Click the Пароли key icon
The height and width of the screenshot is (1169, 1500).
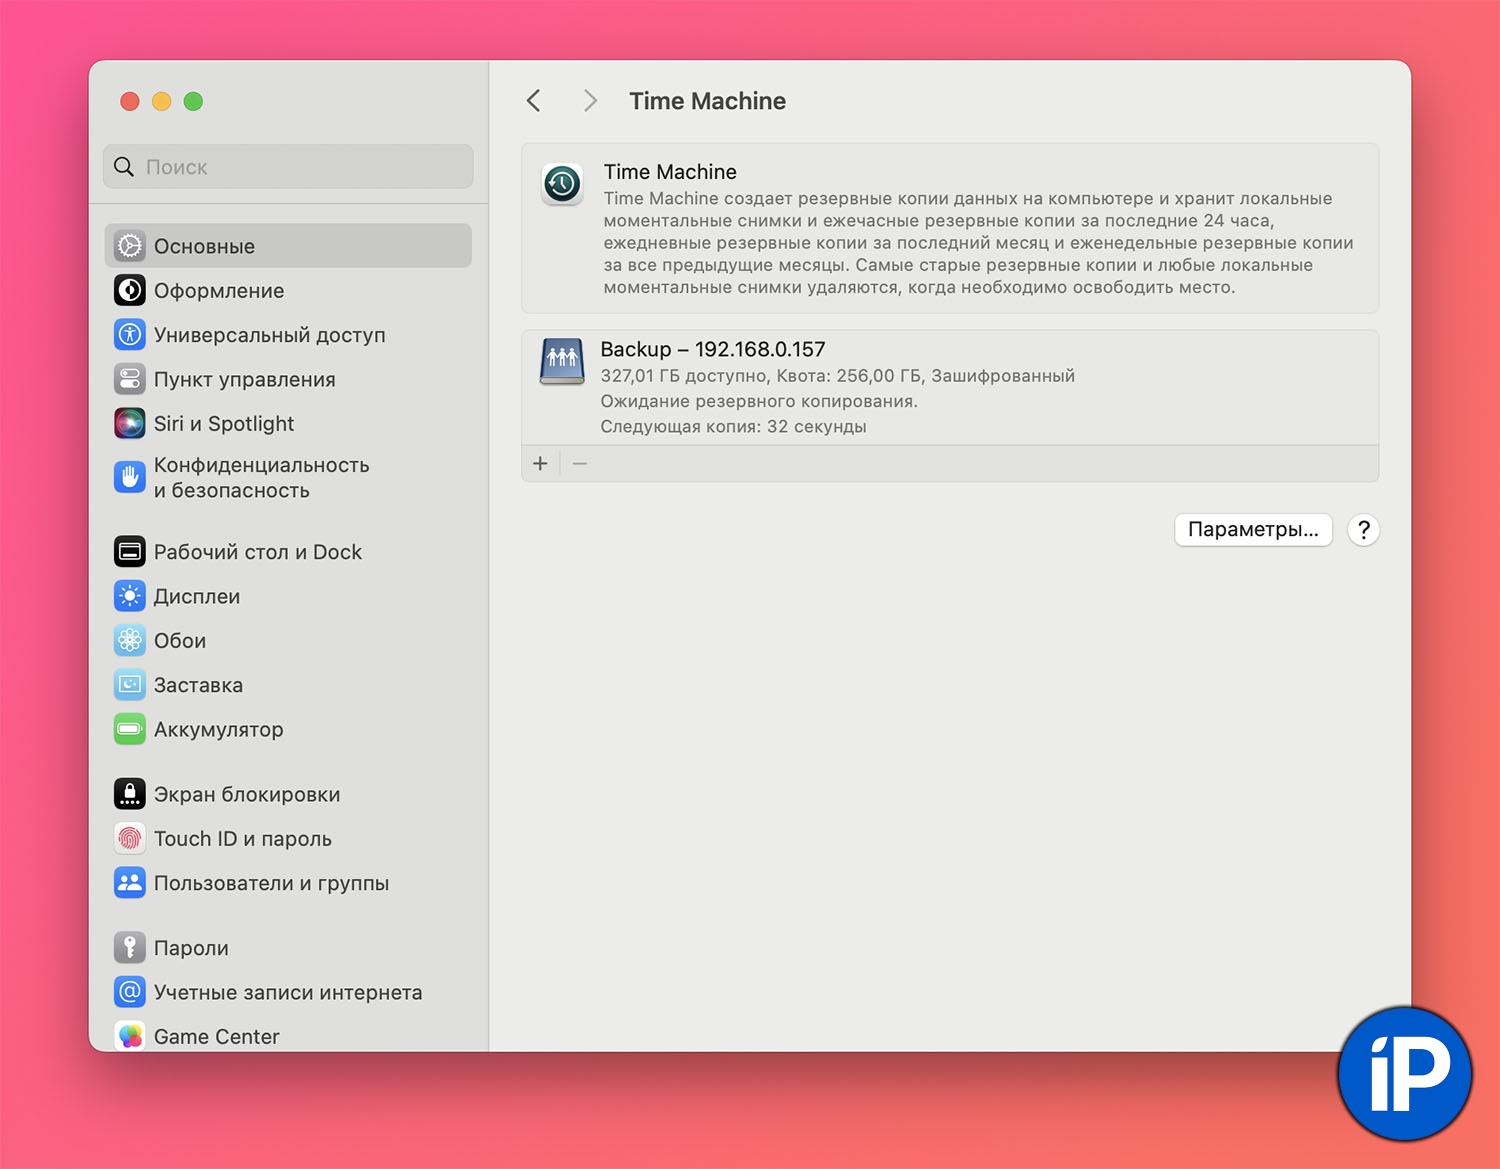[130, 948]
